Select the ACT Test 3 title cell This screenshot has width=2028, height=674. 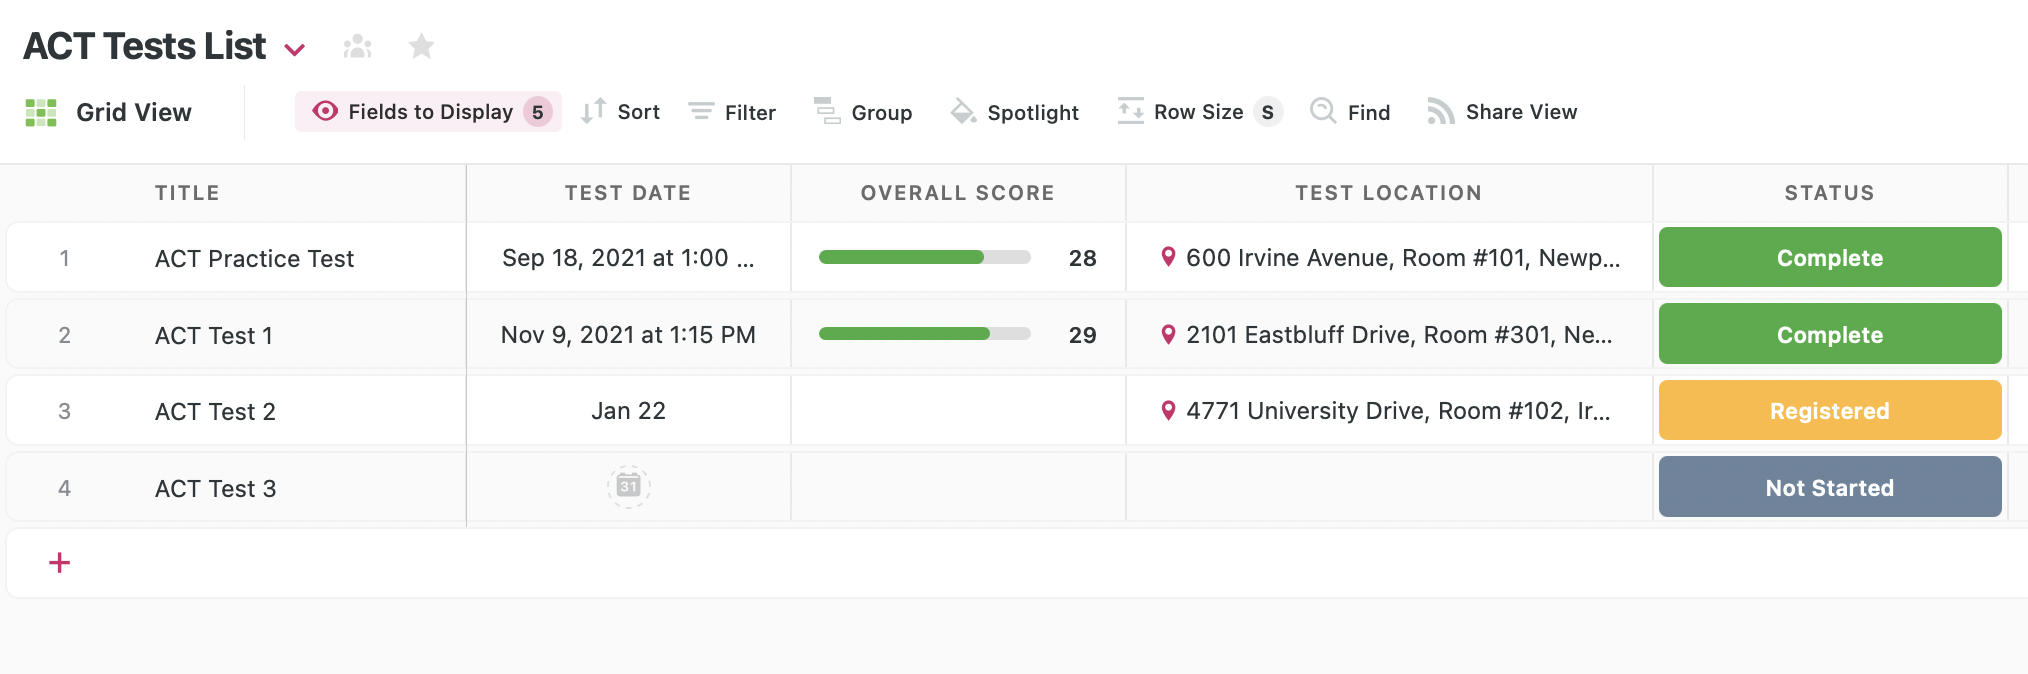tap(216, 489)
